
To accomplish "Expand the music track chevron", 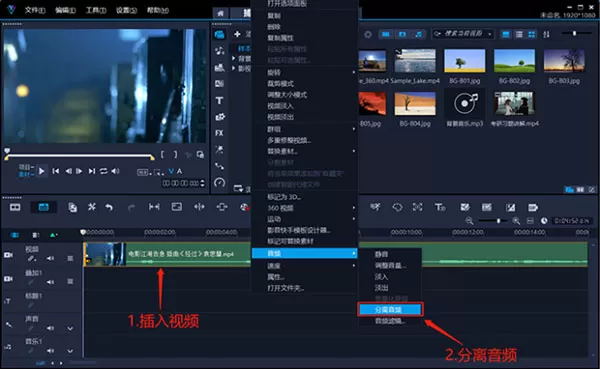I will point(70,351).
